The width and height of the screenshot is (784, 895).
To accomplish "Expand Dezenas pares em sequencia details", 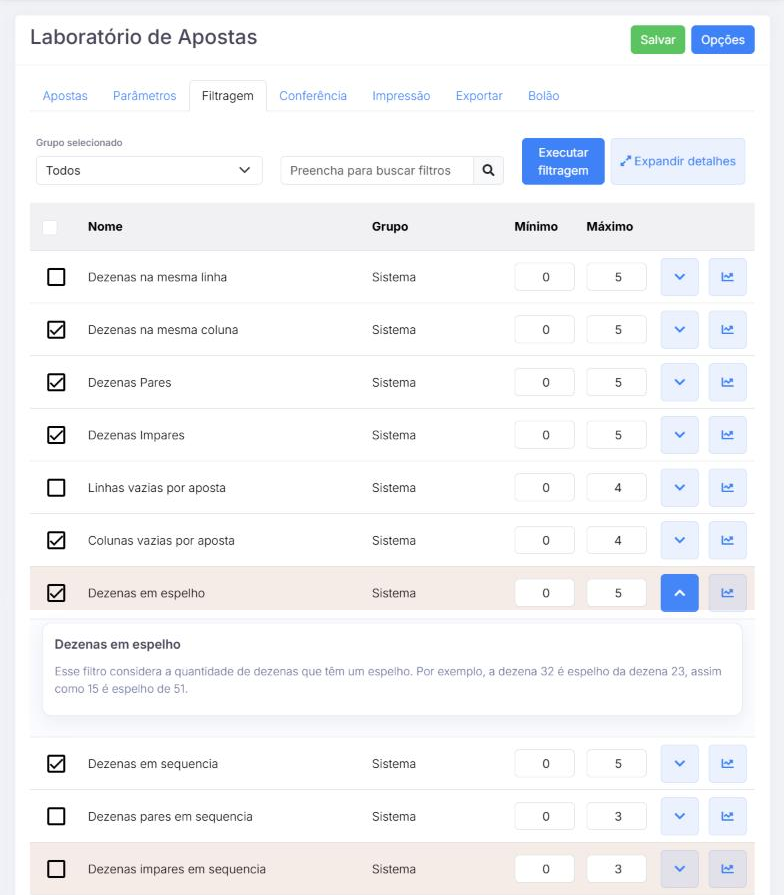I will pos(679,816).
